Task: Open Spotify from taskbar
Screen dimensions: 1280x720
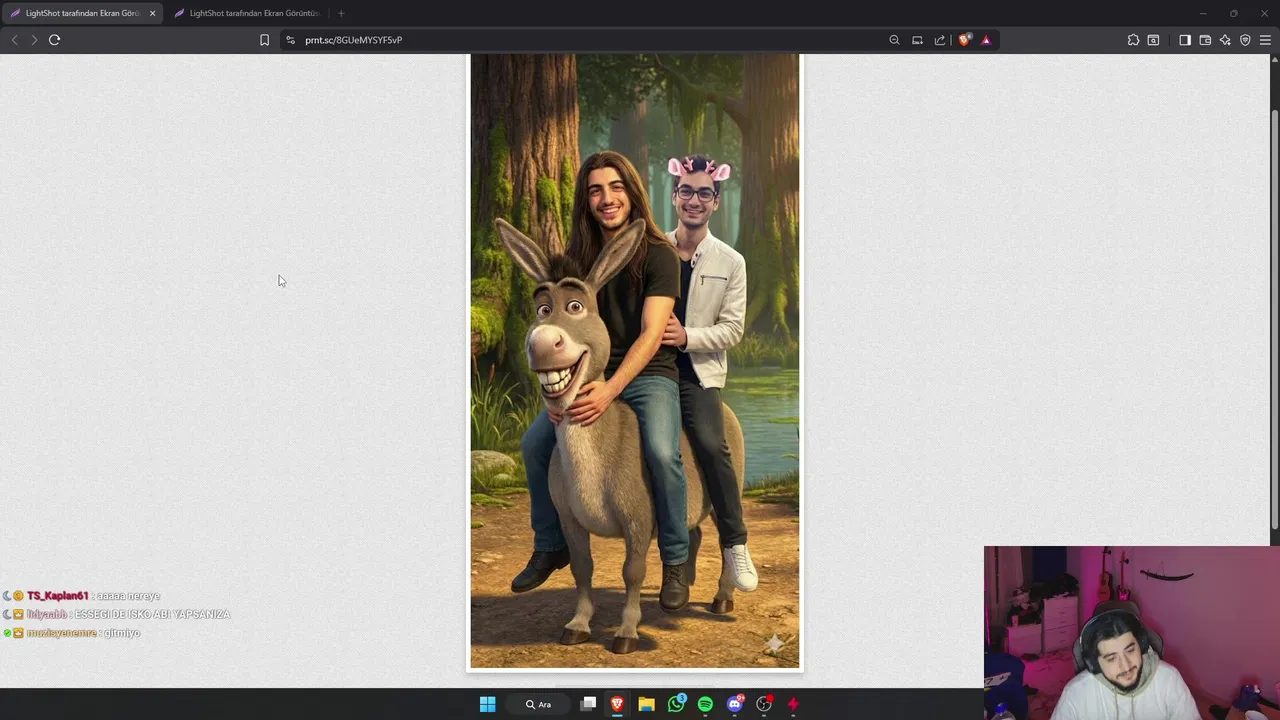Action: (x=705, y=704)
